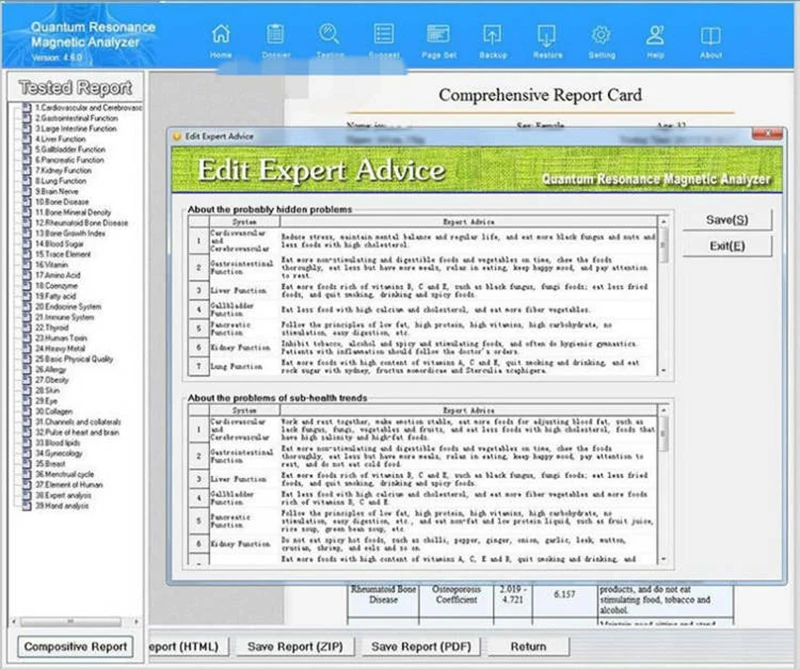Click the document icon beside 35.Breast
800x669 pixels.
click(27, 464)
